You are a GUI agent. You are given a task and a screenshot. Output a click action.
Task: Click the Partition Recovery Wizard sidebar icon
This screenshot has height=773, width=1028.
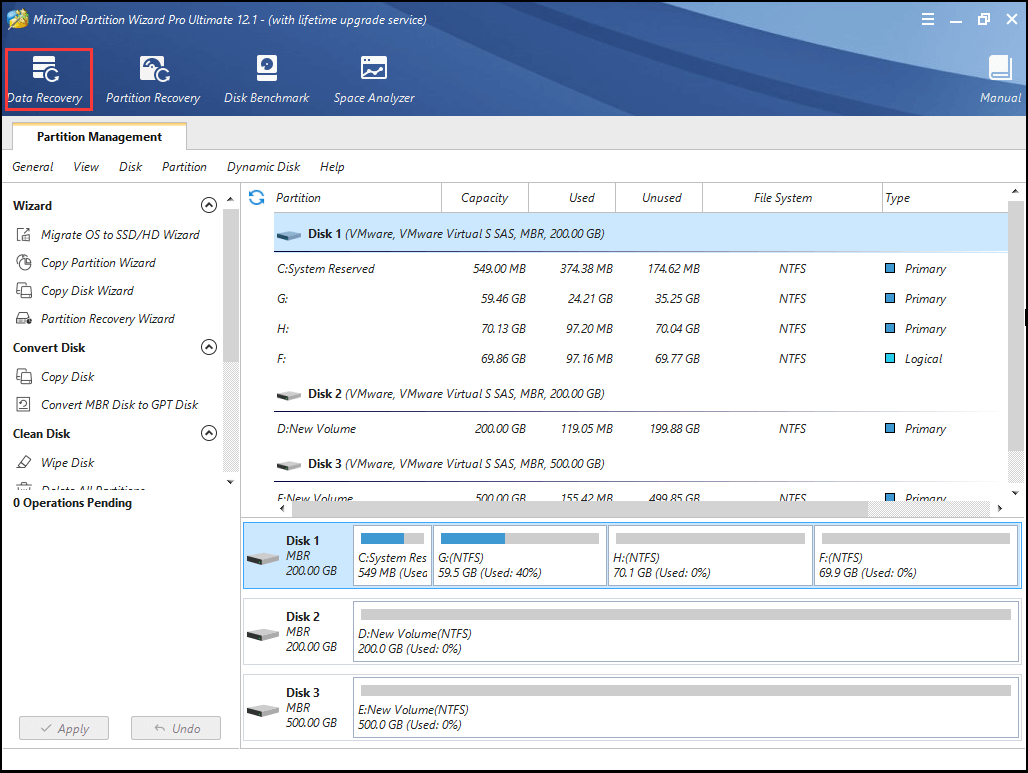(24, 319)
